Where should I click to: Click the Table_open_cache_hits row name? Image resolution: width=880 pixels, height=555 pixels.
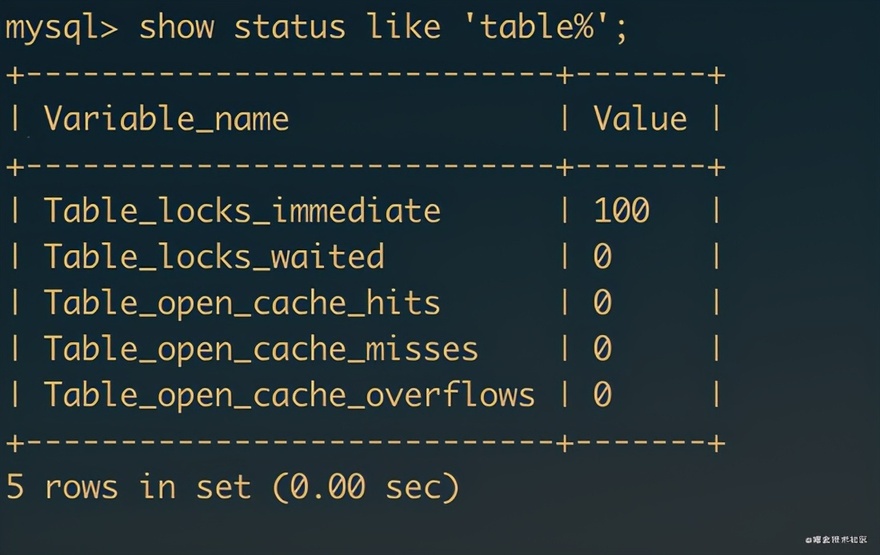(242, 304)
